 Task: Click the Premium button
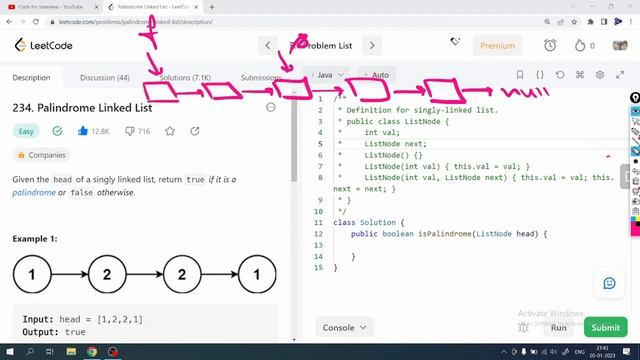click(498, 45)
